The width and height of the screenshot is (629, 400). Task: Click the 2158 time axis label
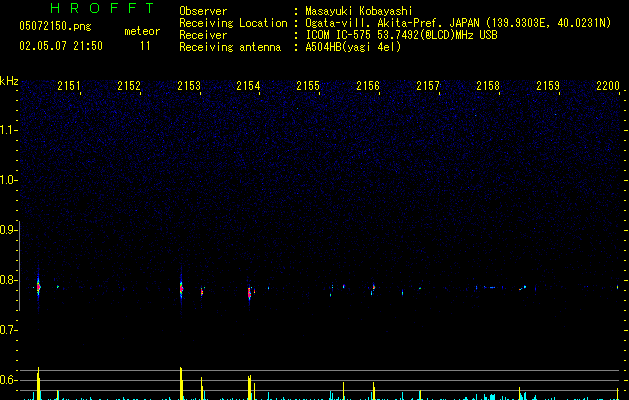pyautogui.click(x=488, y=85)
